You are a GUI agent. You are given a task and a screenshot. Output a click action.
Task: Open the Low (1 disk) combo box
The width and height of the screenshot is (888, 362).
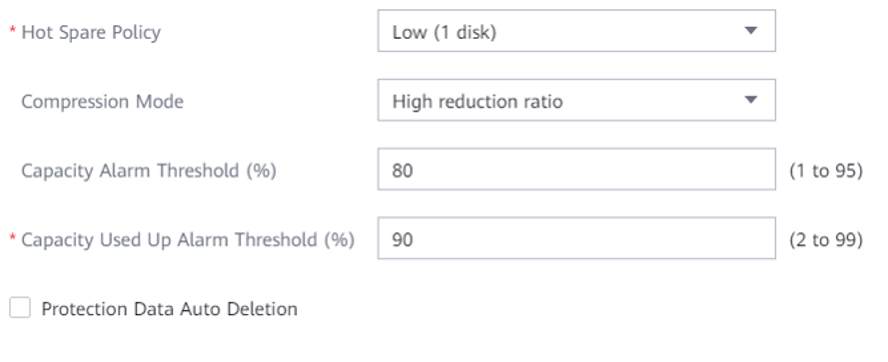(577, 31)
